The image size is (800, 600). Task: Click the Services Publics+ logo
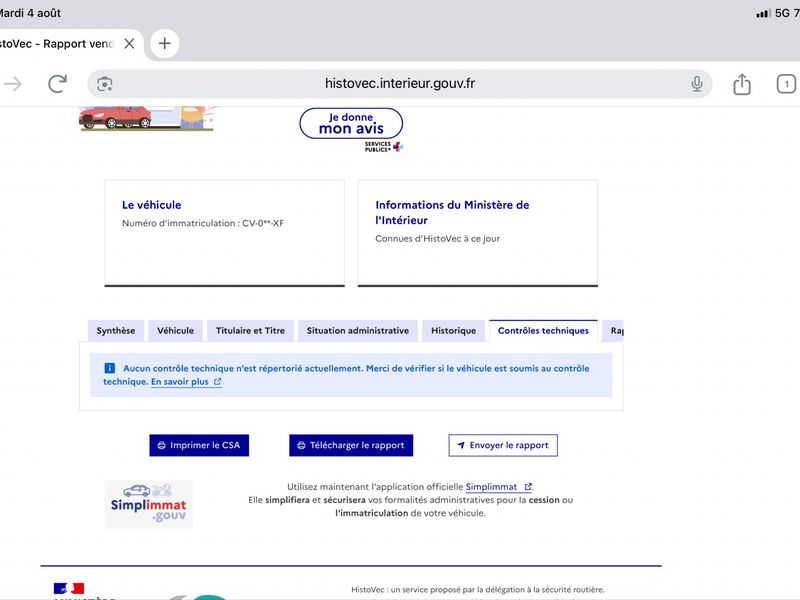pos(383,147)
